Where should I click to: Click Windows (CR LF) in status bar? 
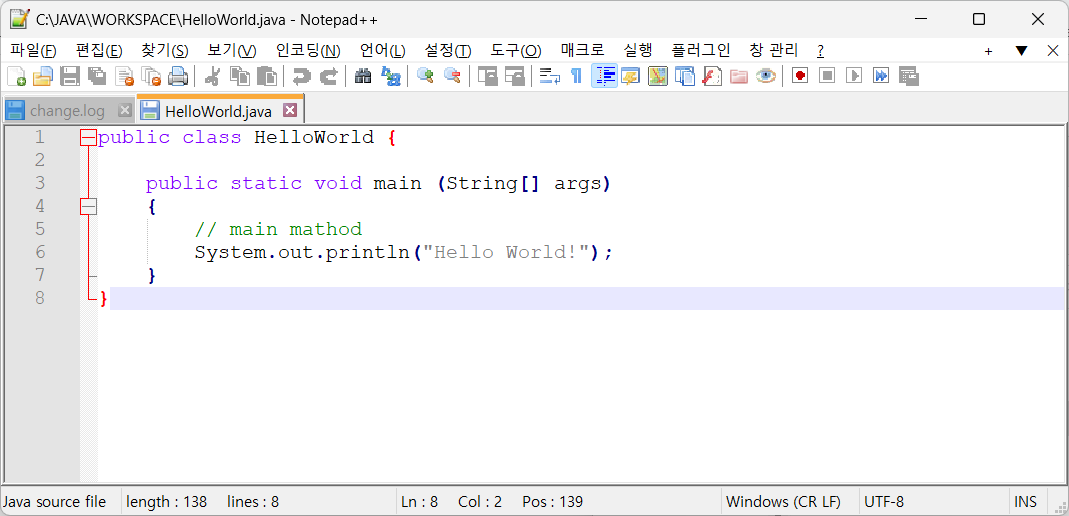tap(783, 502)
